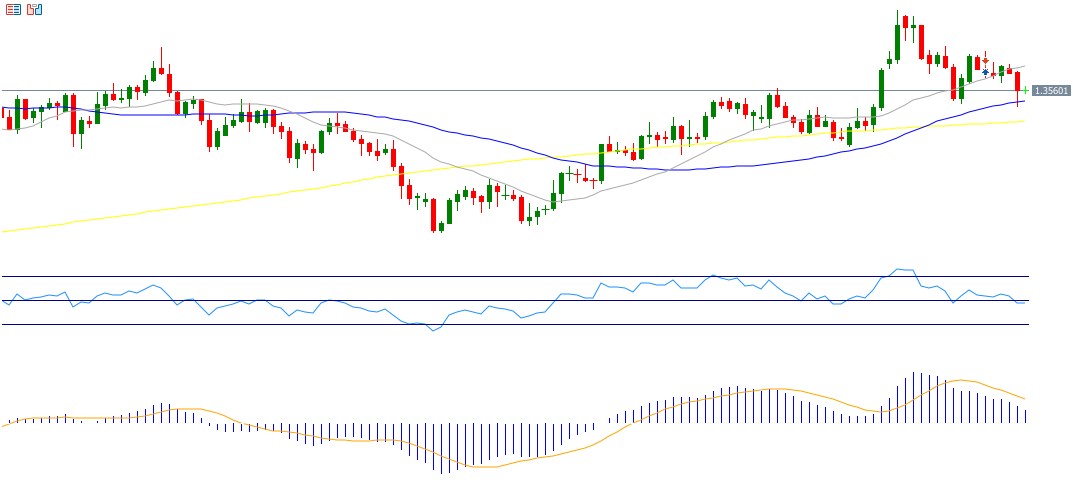Image resolution: width=1073 pixels, height=501 pixels.
Task: Click the highest green candle near the top
Action: (x=897, y=42)
